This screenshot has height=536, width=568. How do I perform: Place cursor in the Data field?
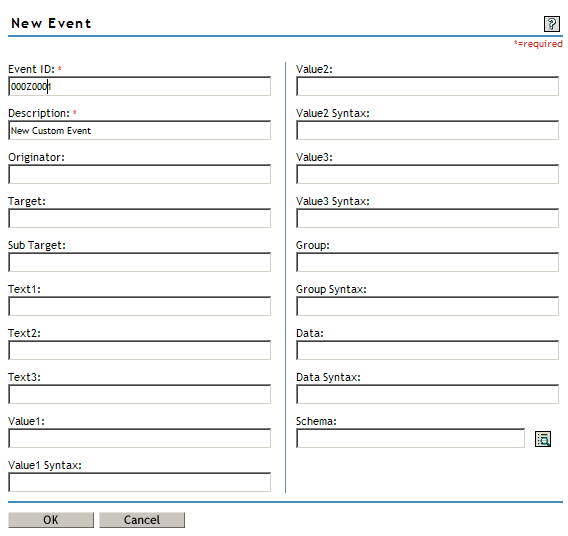coord(427,350)
